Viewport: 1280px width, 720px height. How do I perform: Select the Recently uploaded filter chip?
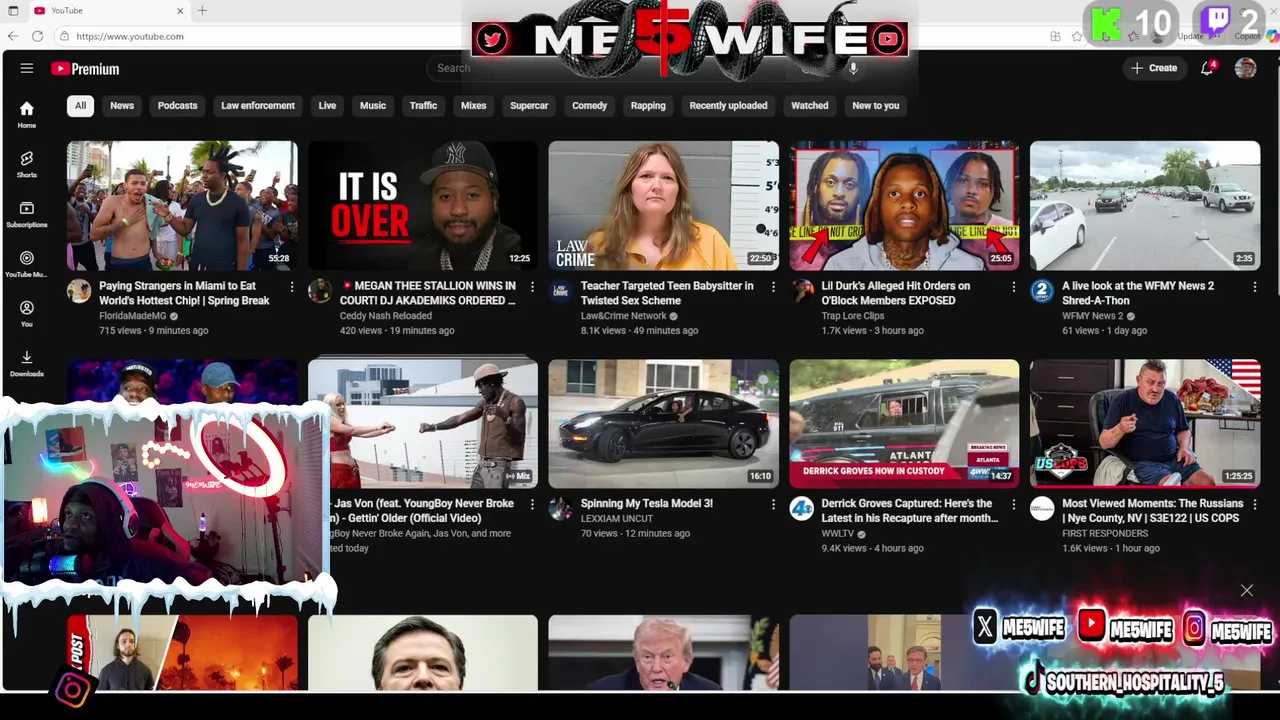point(728,105)
